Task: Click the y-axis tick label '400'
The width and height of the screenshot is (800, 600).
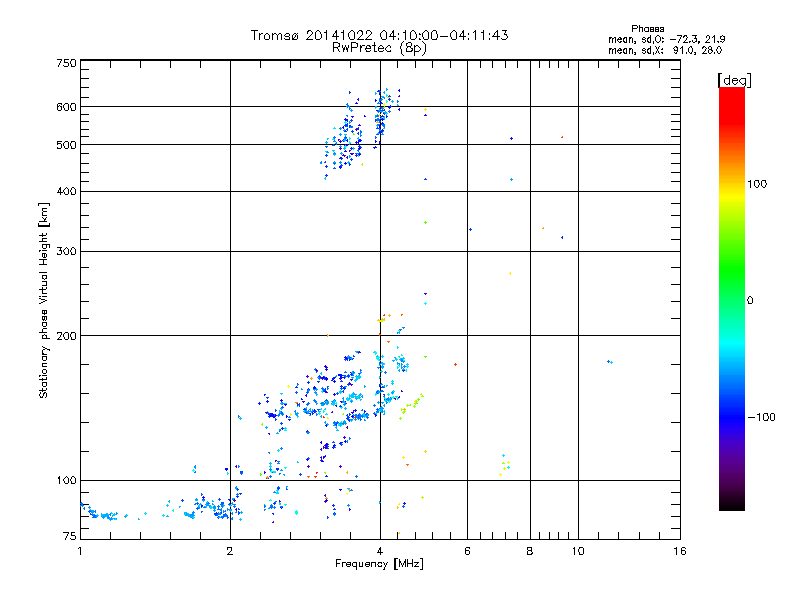Action: coord(66,192)
